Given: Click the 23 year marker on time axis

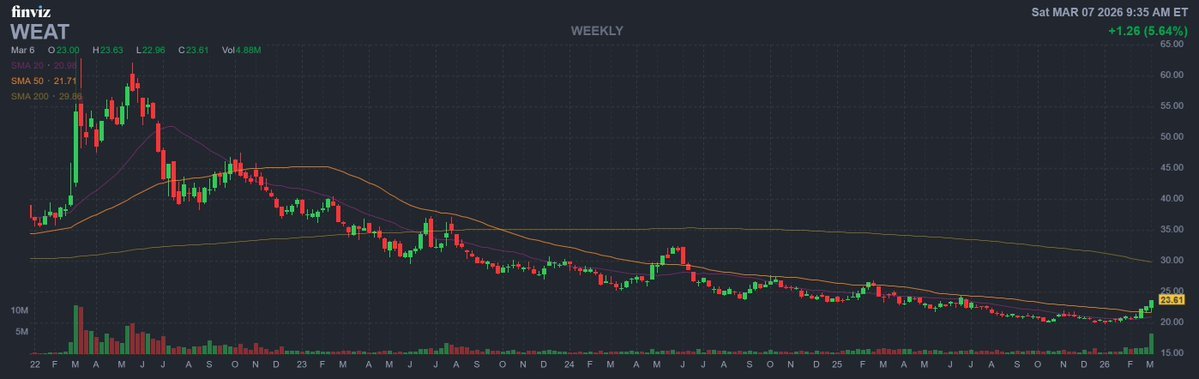Looking at the screenshot, I should 301,365.
